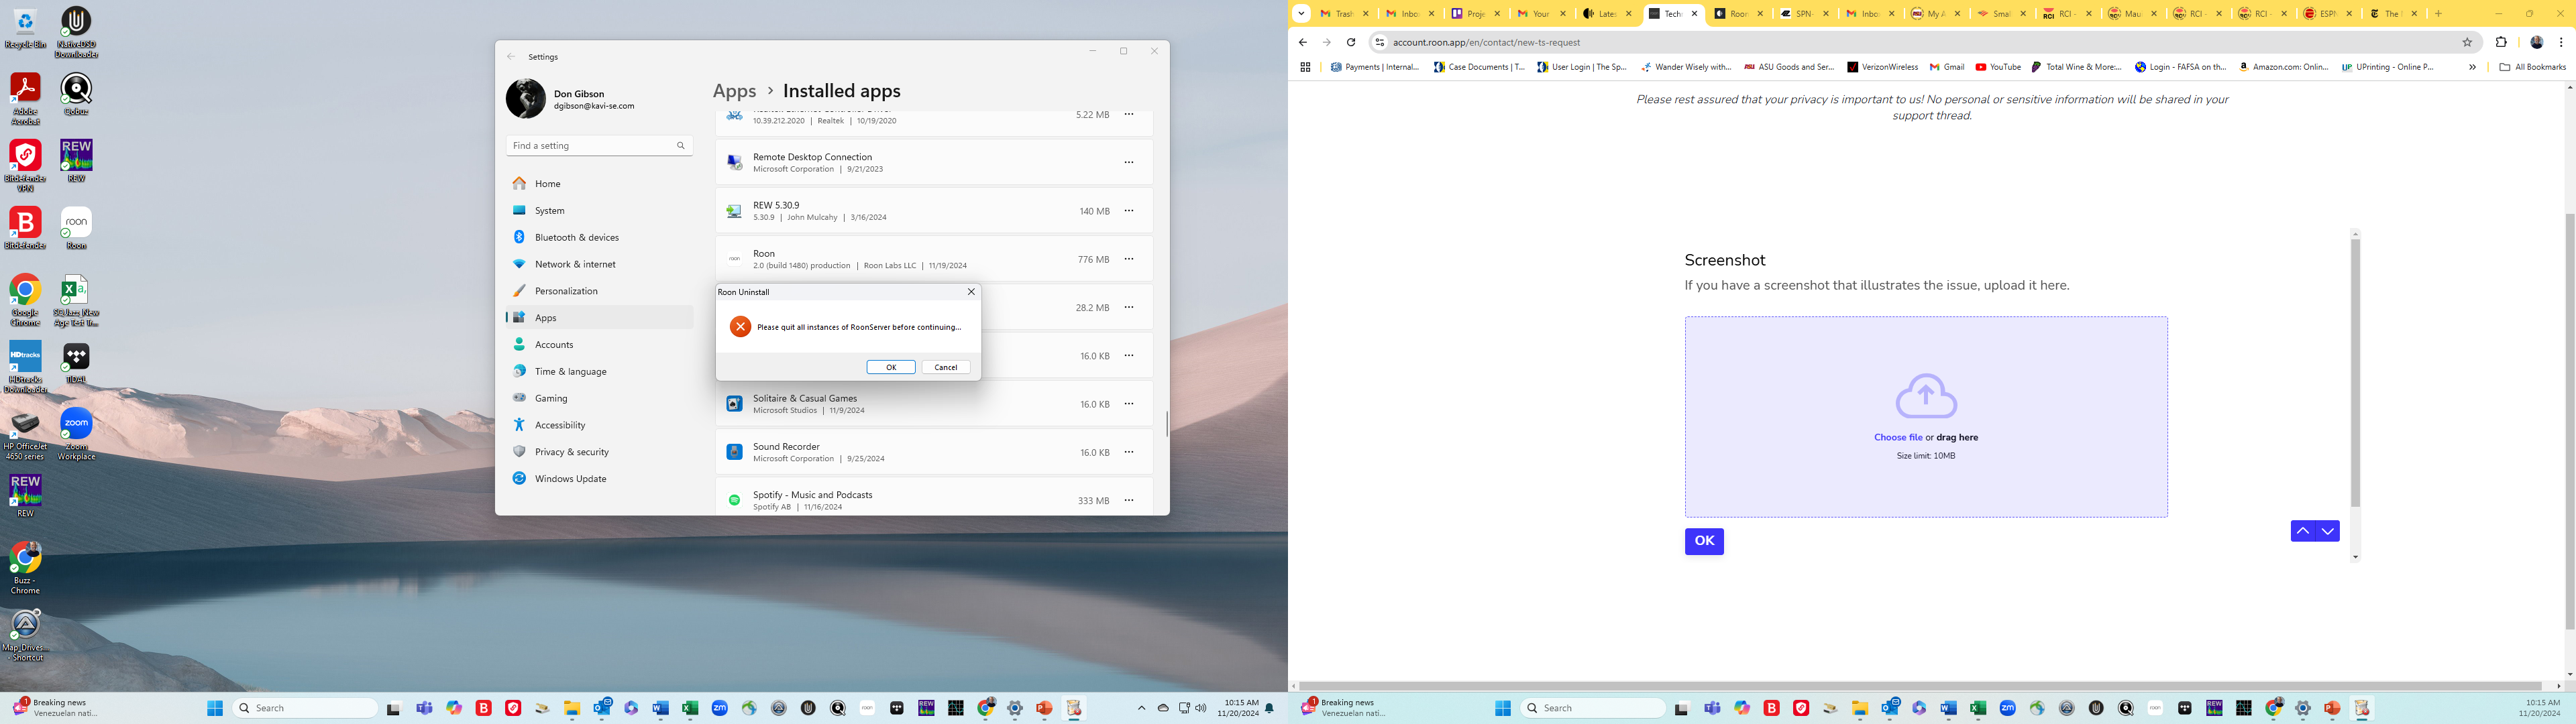Click the inner form scrollbar on the Roon page
Image resolution: width=2576 pixels, height=724 pixels.
[2355, 372]
